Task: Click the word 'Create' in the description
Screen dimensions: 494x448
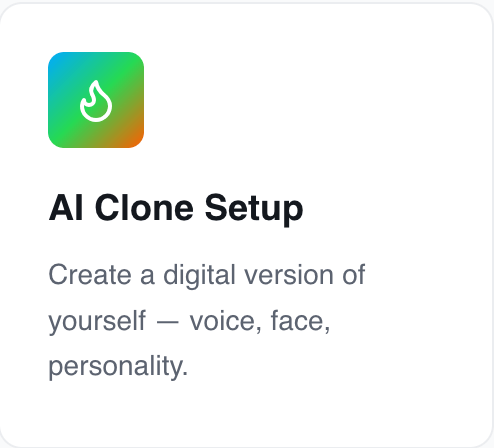Action: click(90, 275)
